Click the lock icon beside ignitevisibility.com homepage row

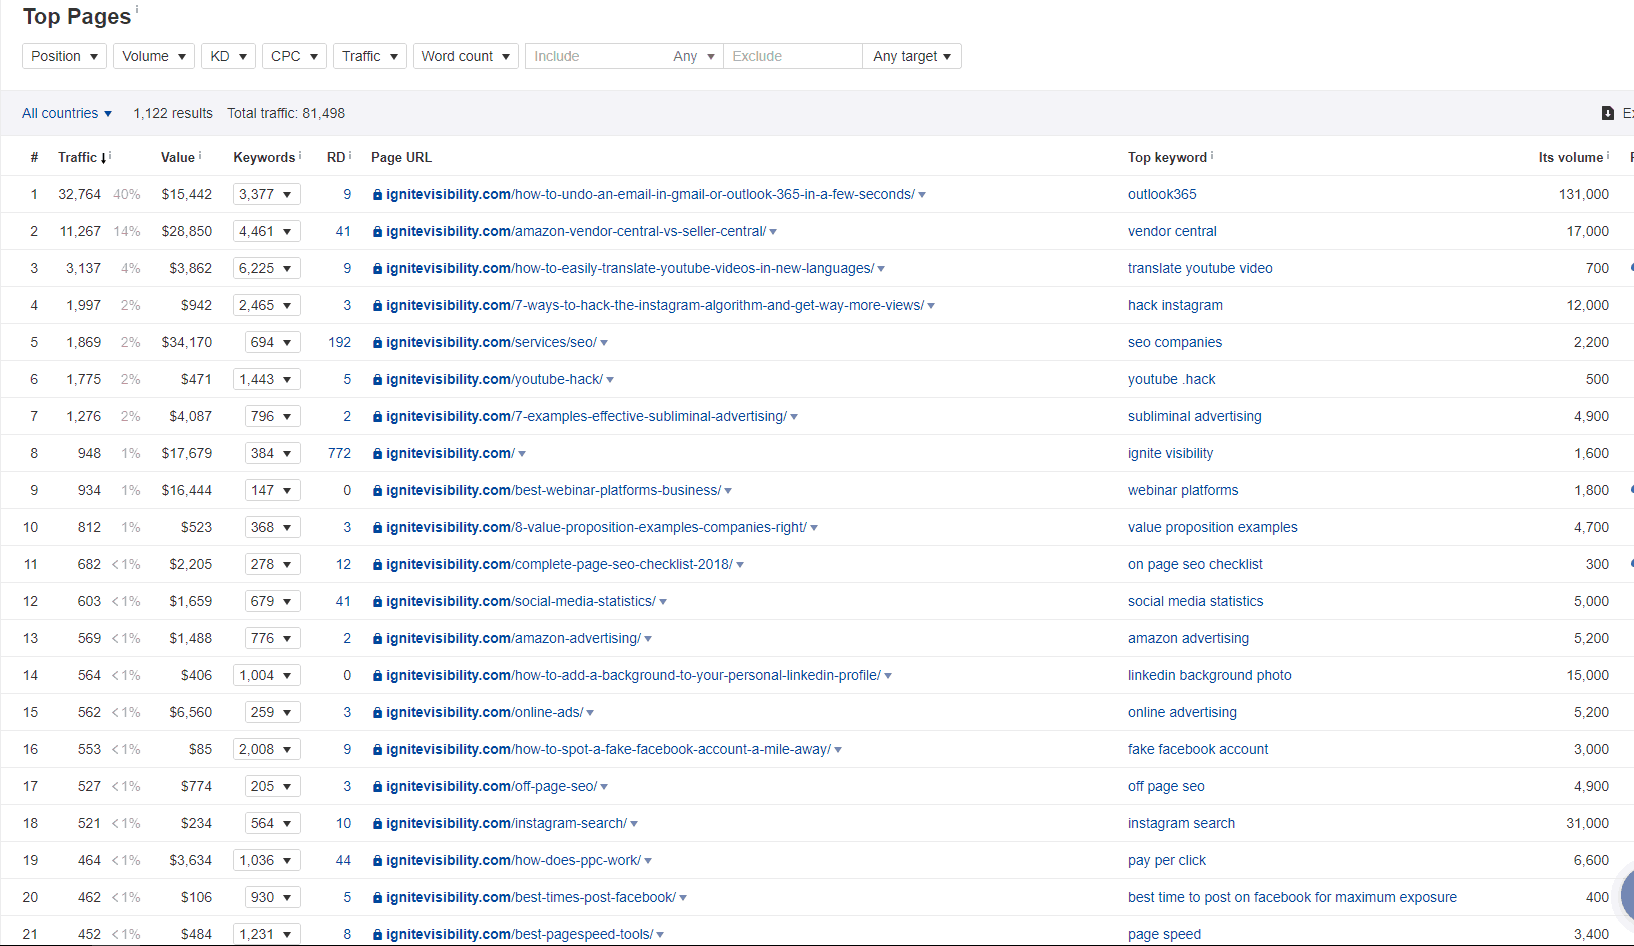[x=376, y=453]
